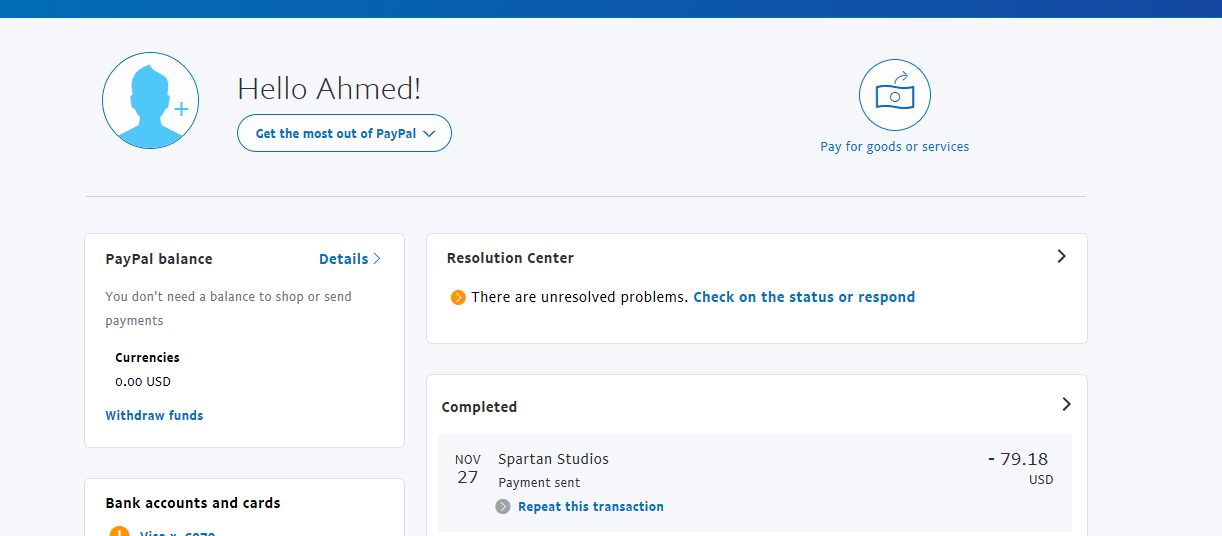Click the Repeat this transaction link

click(590, 507)
